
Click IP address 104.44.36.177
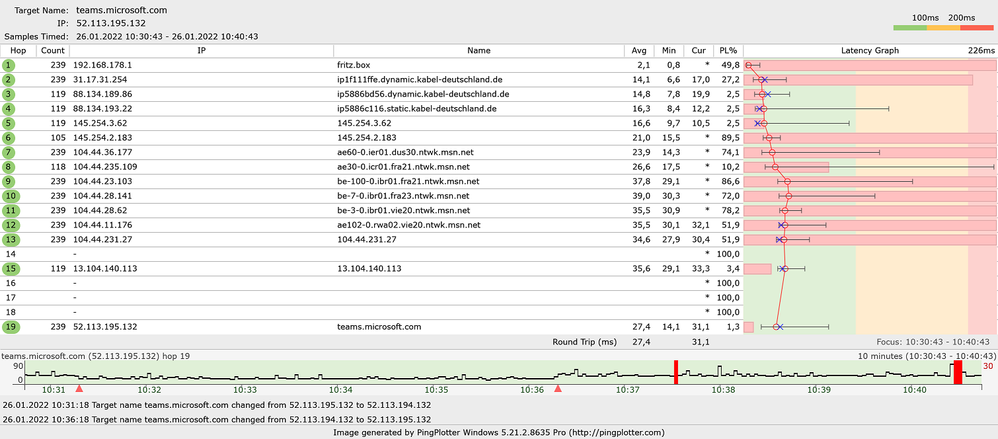(102, 153)
